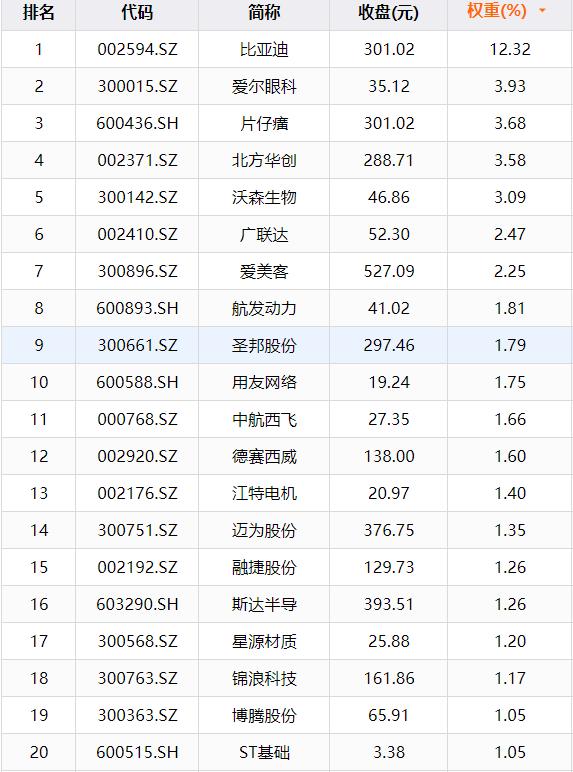Screen dimensions: 573x772
Task: Open stock code 002594.SZ
Action: 137,49
